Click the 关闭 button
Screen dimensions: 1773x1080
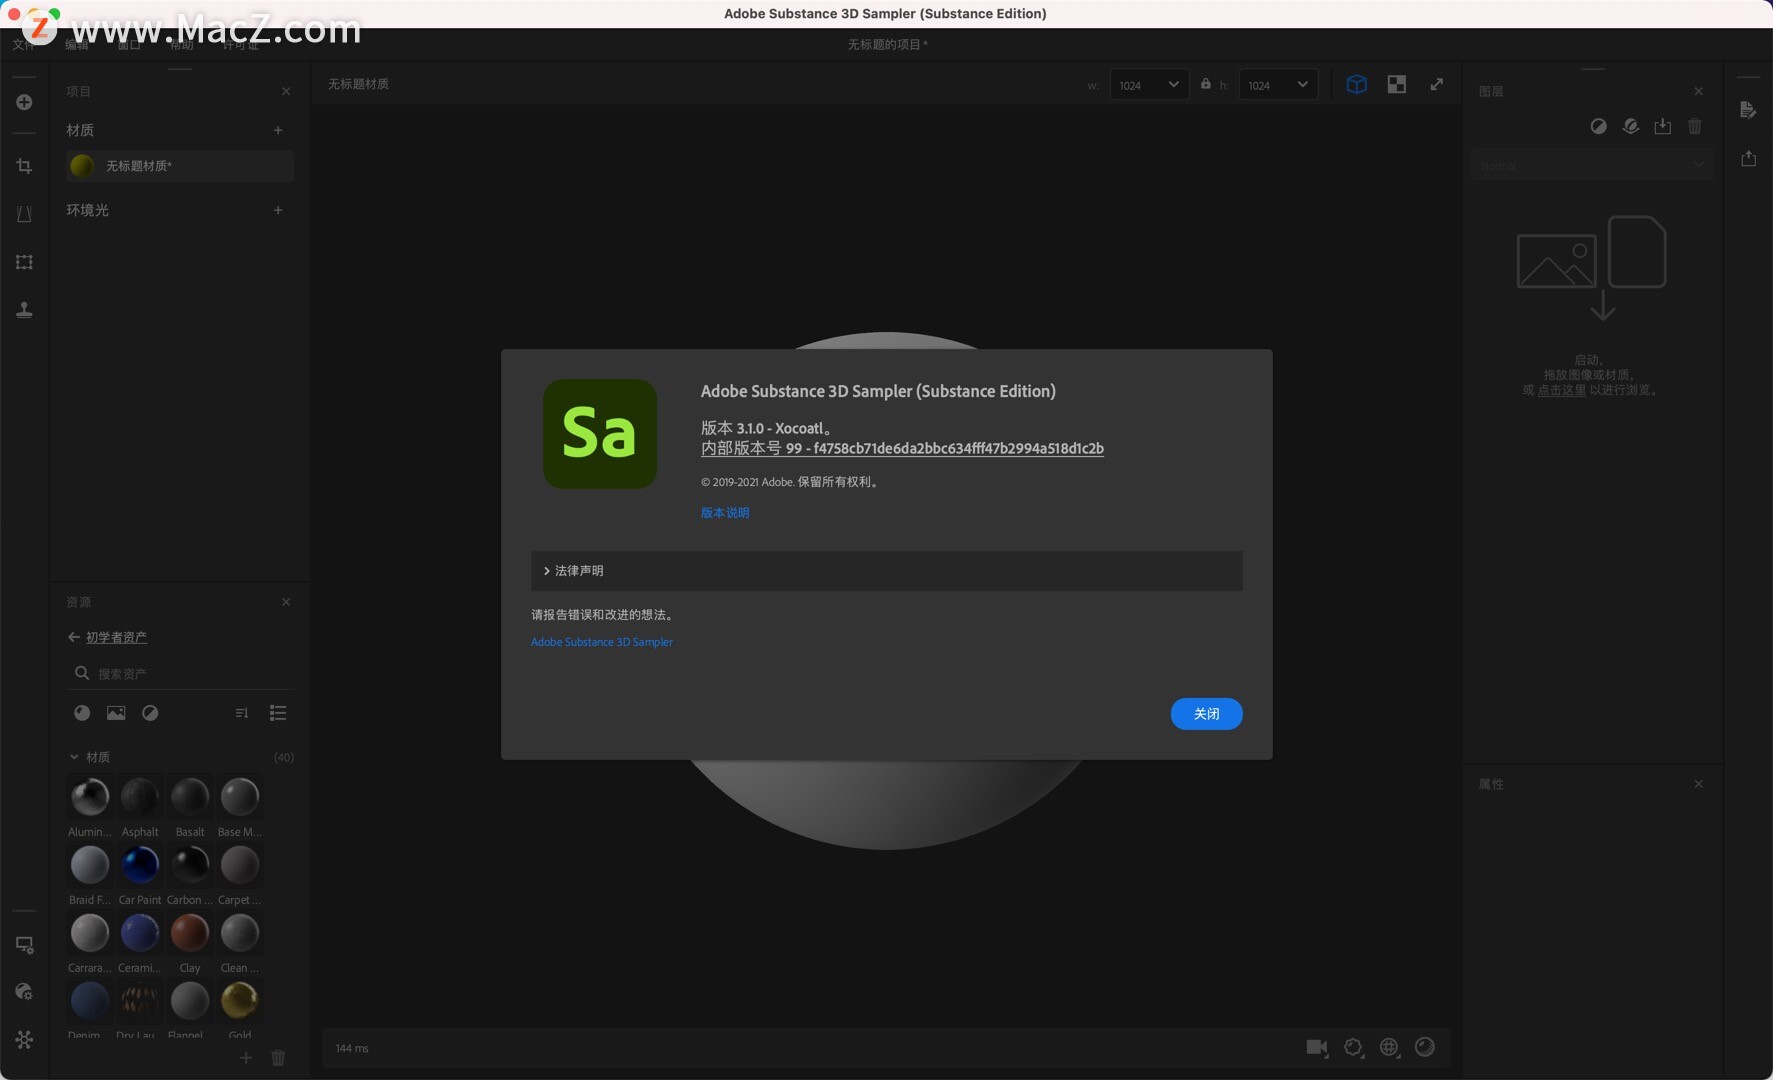tap(1206, 714)
